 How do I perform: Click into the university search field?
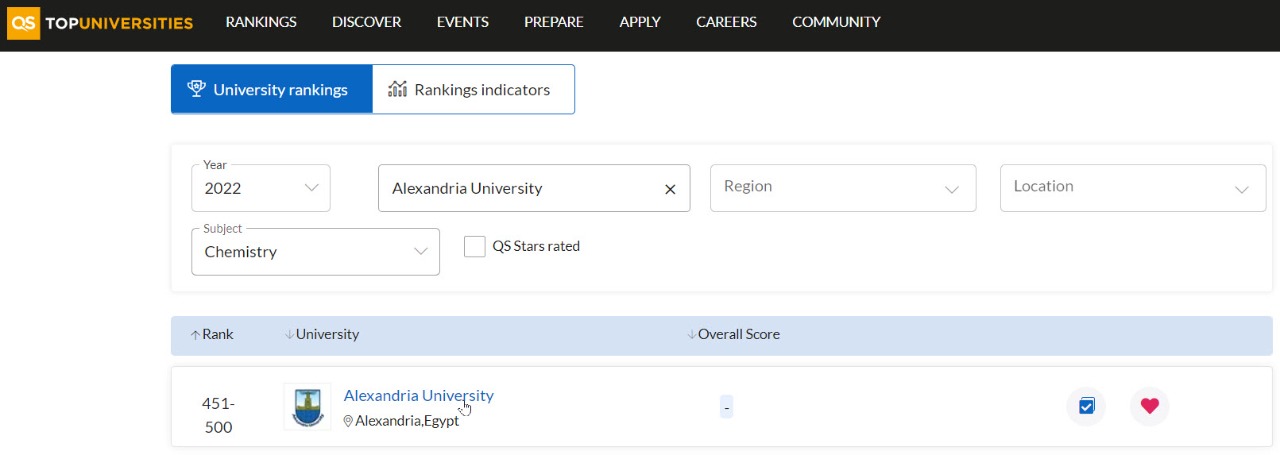coord(515,188)
